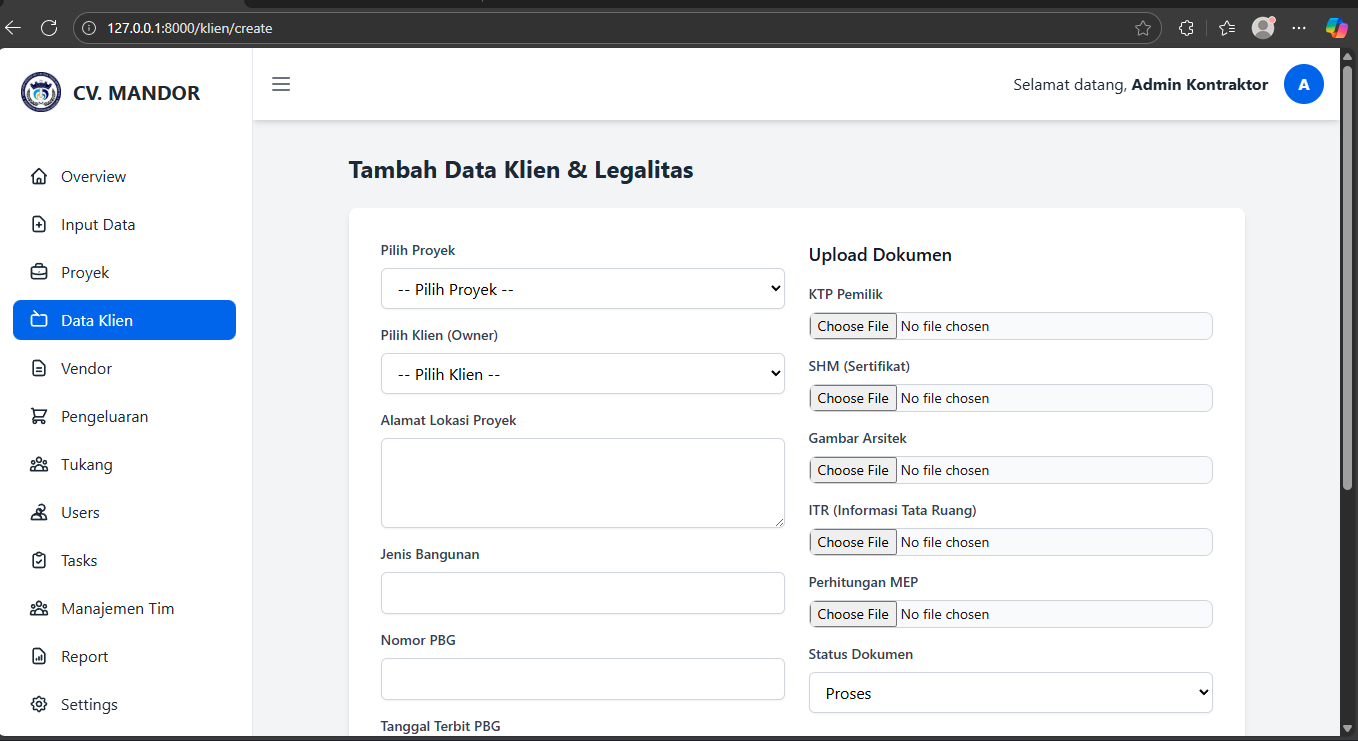1358x741 pixels.
Task: Expand the Status Dokumen dropdown
Action: [1010, 693]
